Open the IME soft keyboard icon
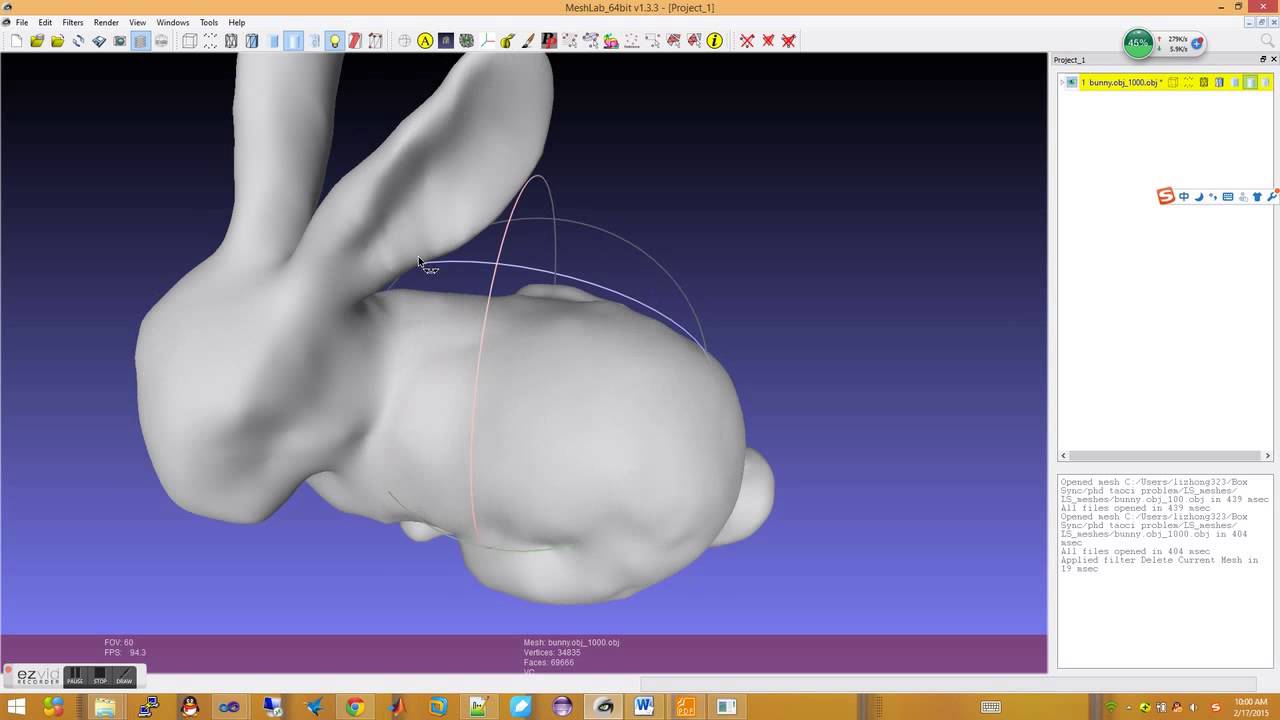The image size is (1280, 720). [1228, 197]
